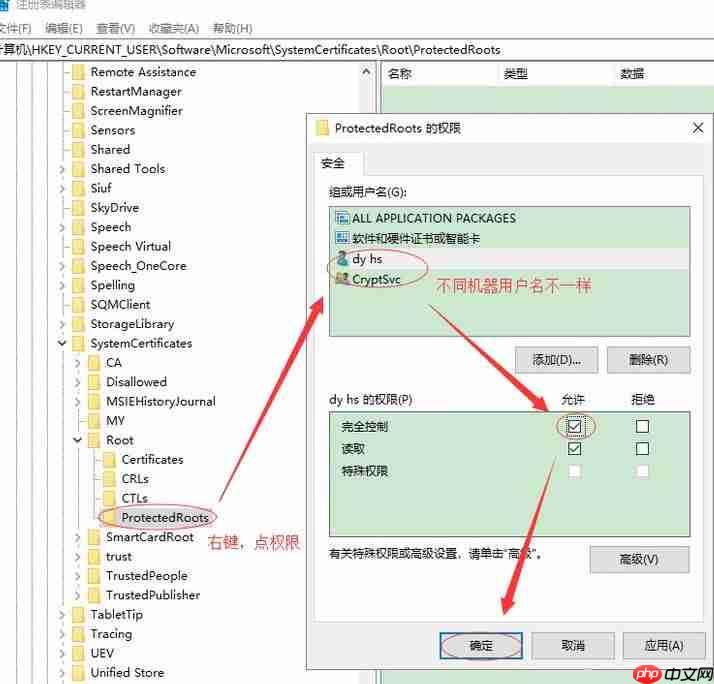The height and width of the screenshot is (684, 714).
Task: Check Allow for 完全控制
Action: [574, 427]
